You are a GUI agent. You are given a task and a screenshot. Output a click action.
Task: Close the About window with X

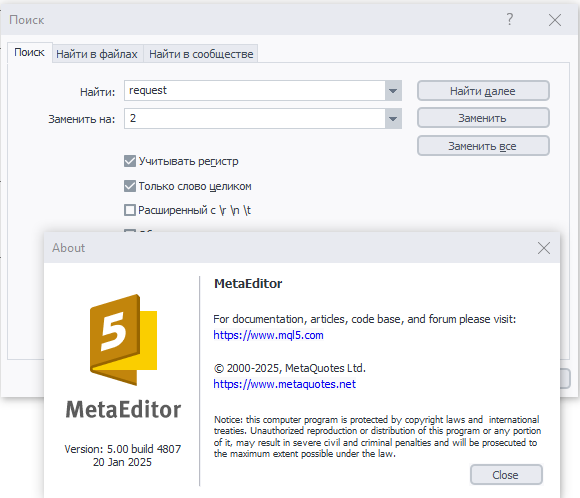coord(544,248)
